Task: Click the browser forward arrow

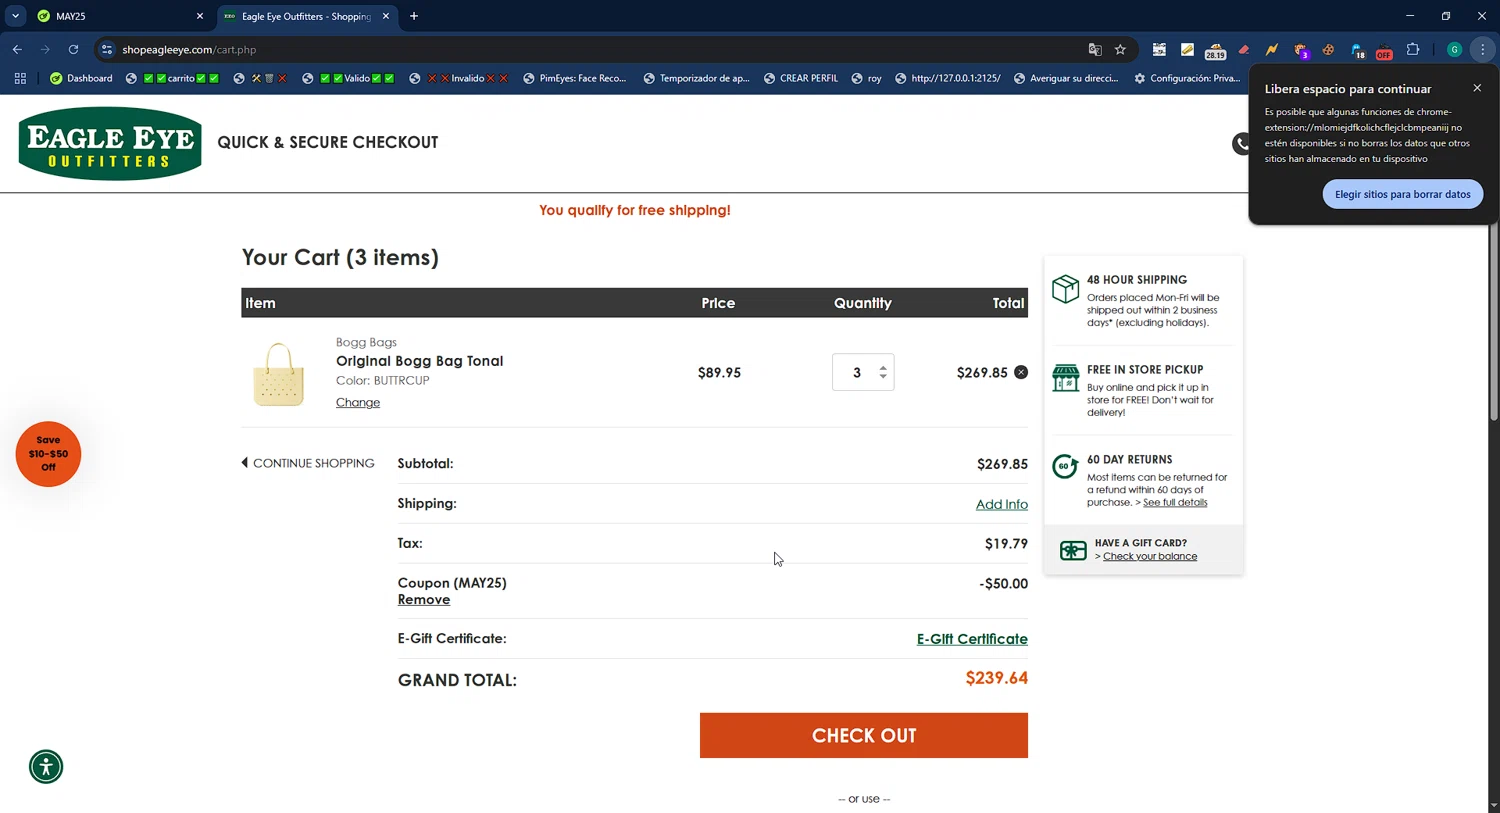Action: [45, 49]
